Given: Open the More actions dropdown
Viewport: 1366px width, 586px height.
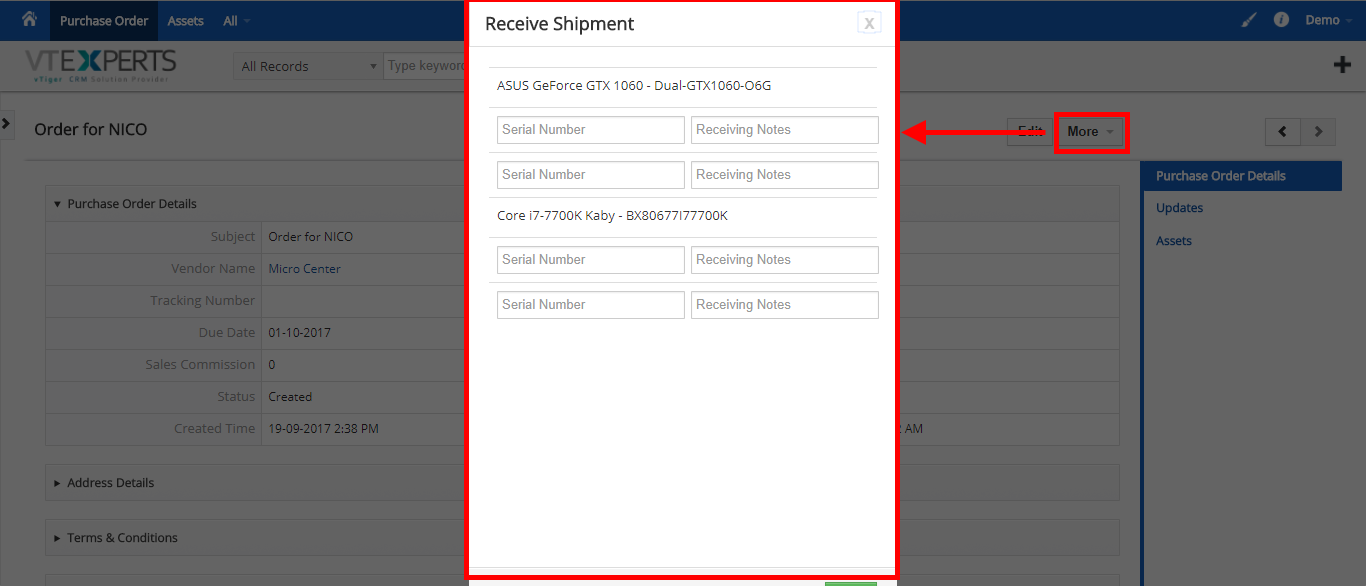Looking at the screenshot, I should (1090, 132).
